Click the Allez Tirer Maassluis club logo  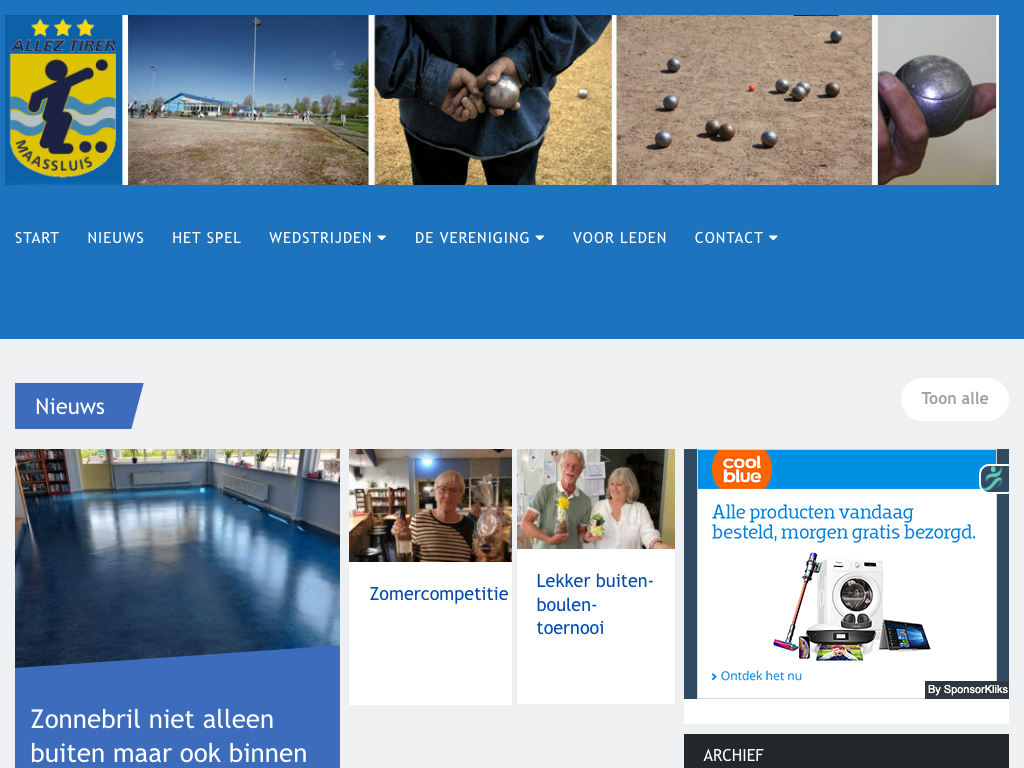[63, 100]
